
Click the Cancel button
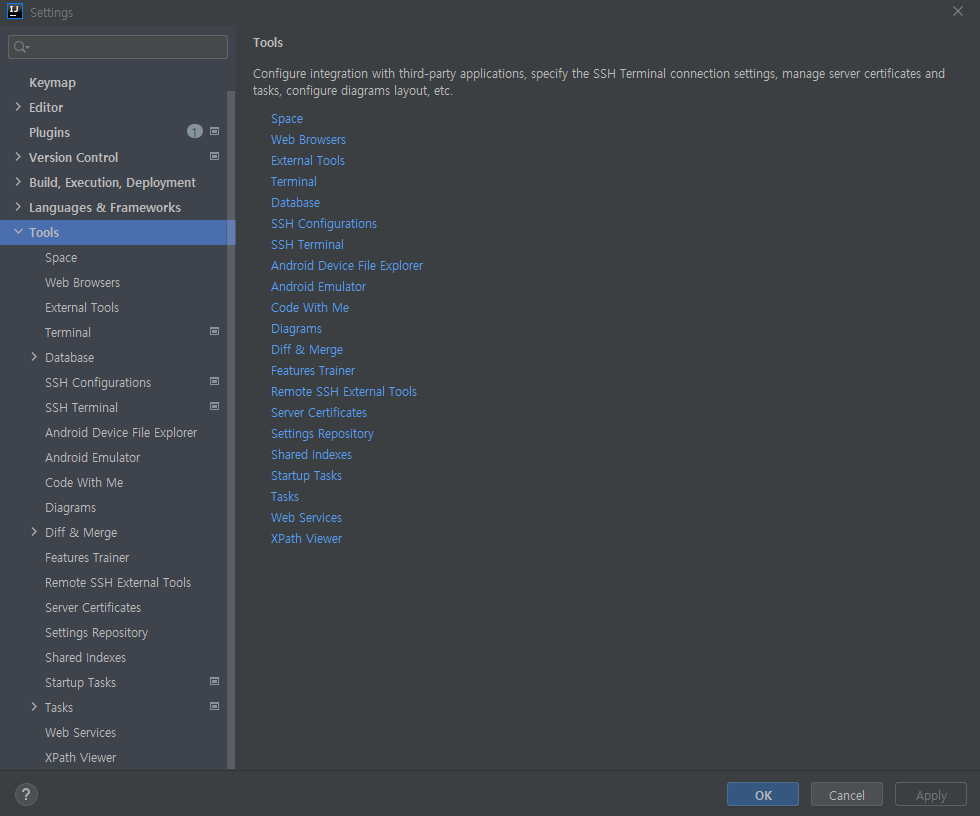[x=847, y=795]
